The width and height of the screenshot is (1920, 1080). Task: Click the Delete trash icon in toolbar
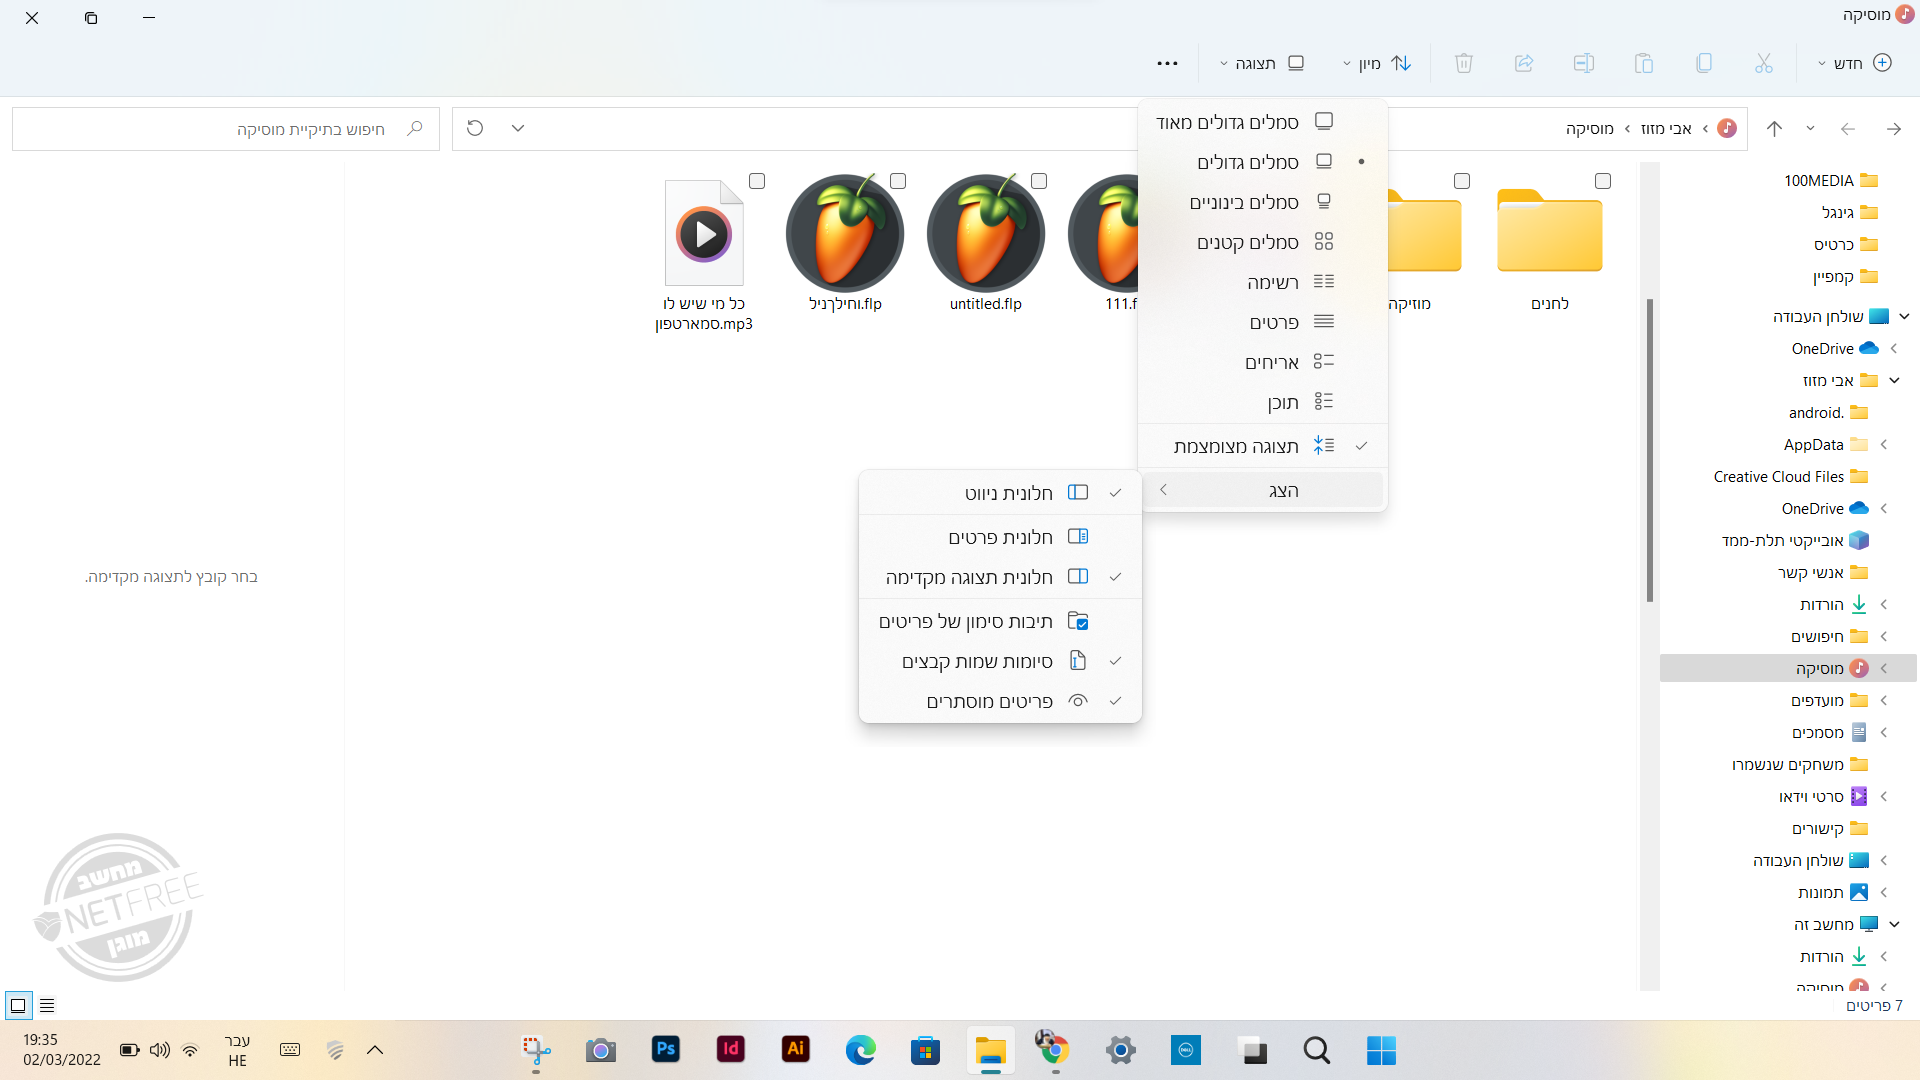(1464, 63)
